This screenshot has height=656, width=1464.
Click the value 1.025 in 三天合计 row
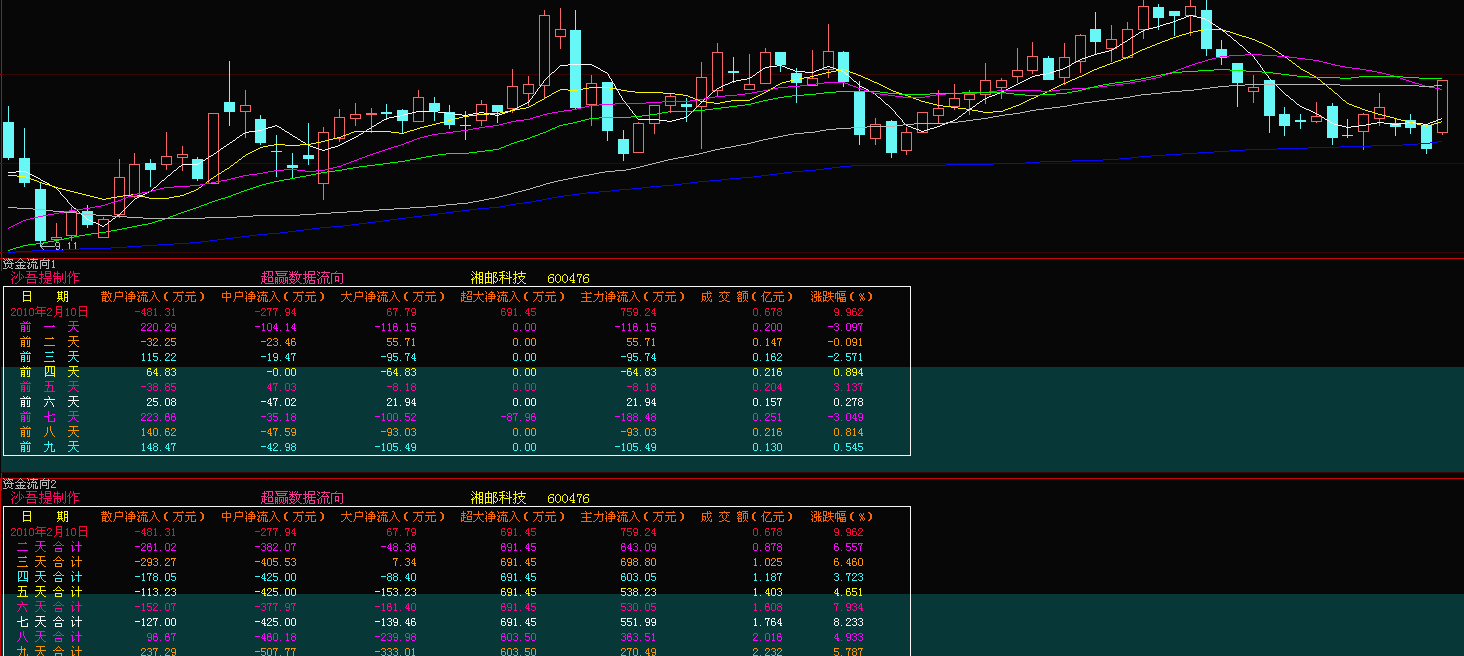tap(767, 562)
